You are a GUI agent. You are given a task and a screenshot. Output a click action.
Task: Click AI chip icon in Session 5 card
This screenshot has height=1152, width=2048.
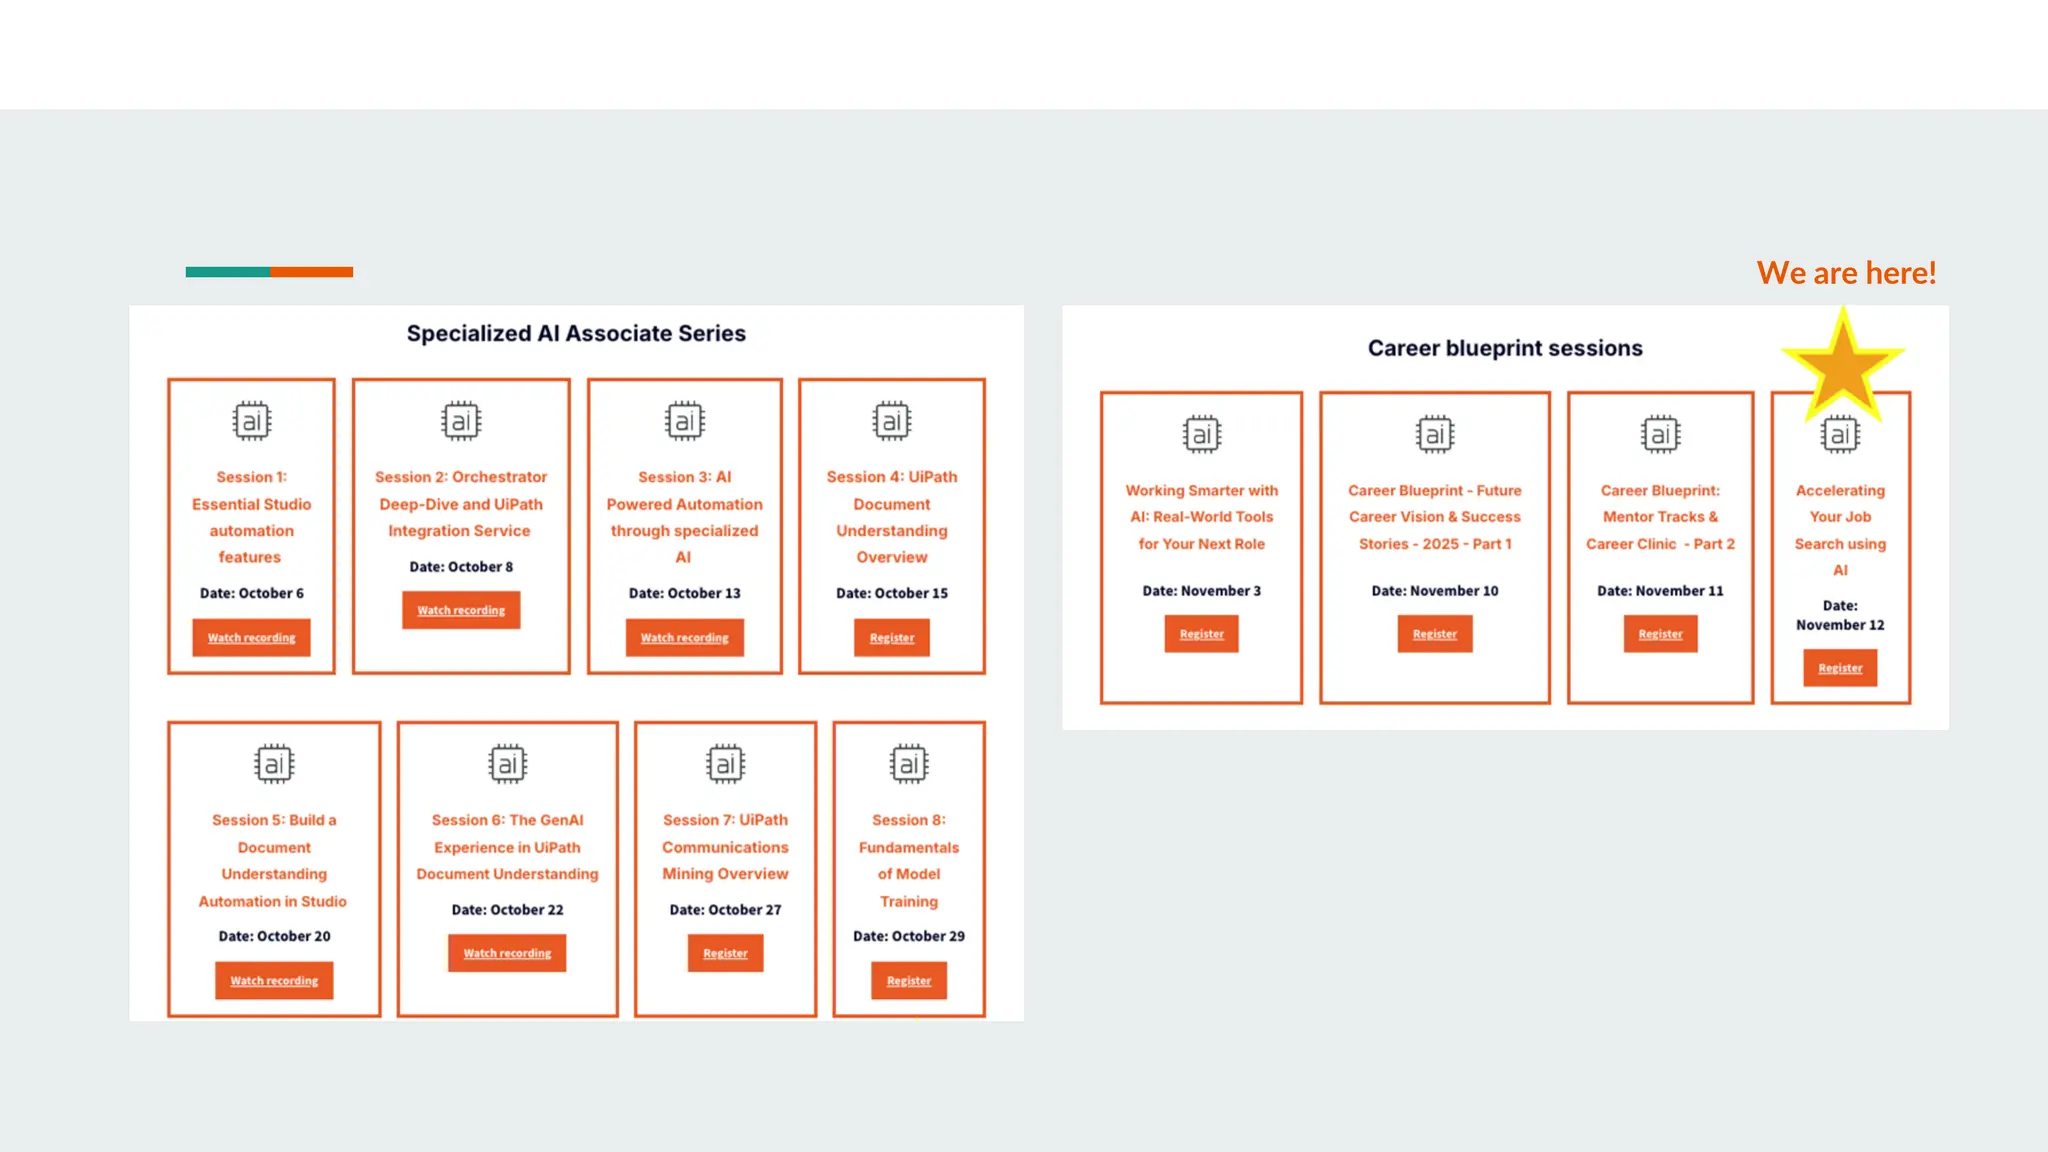pos(274,765)
